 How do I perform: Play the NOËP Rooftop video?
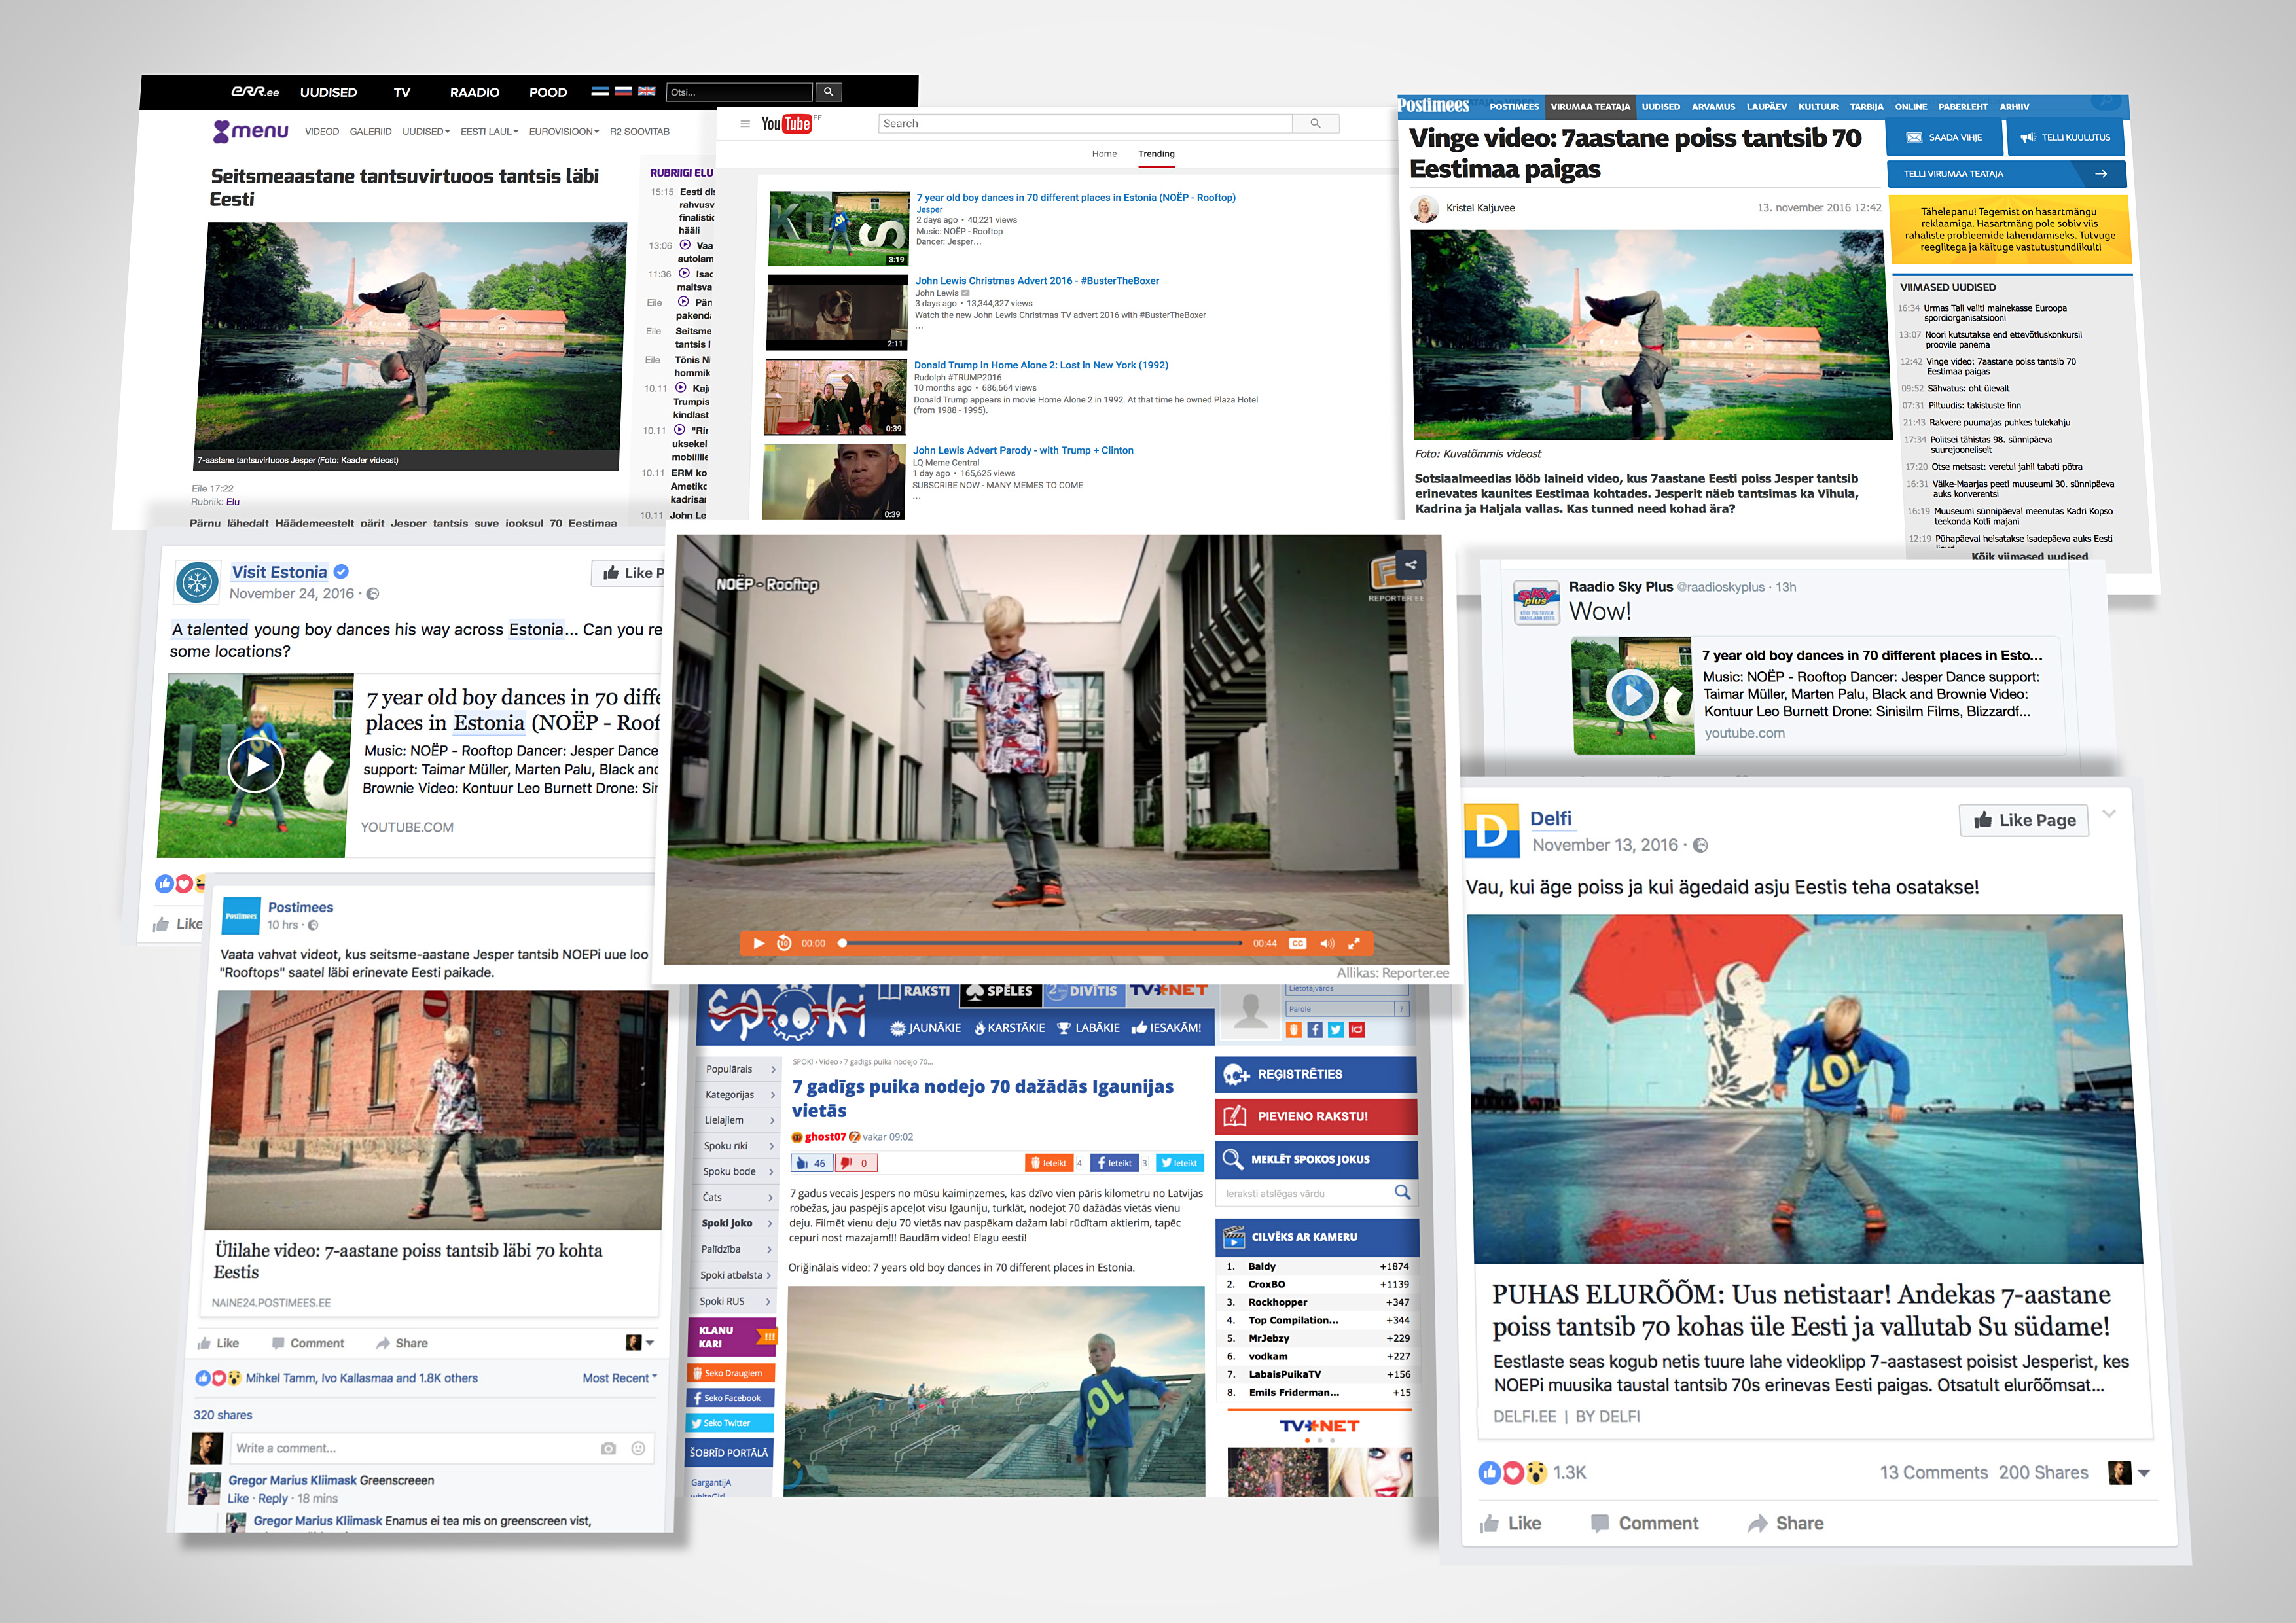[758, 943]
